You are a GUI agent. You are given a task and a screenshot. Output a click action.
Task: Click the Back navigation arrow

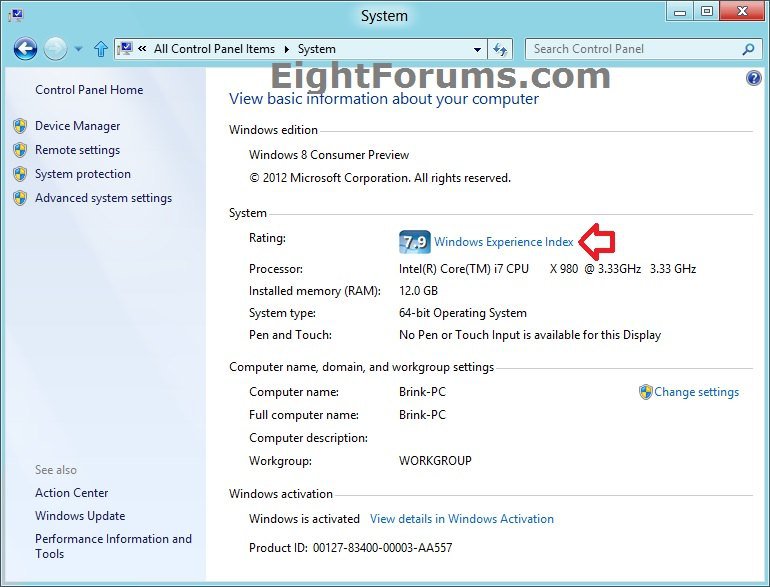point(25,48)
